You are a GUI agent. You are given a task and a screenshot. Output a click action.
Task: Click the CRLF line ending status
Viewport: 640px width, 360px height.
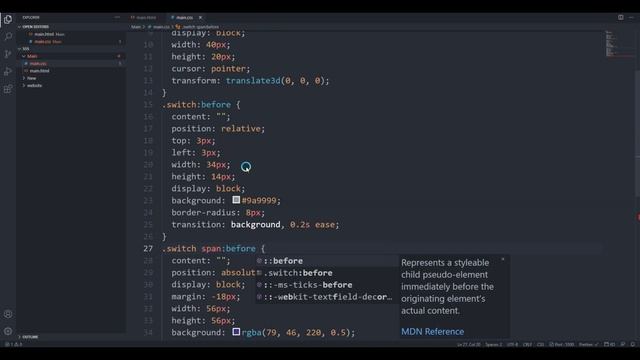527,344
